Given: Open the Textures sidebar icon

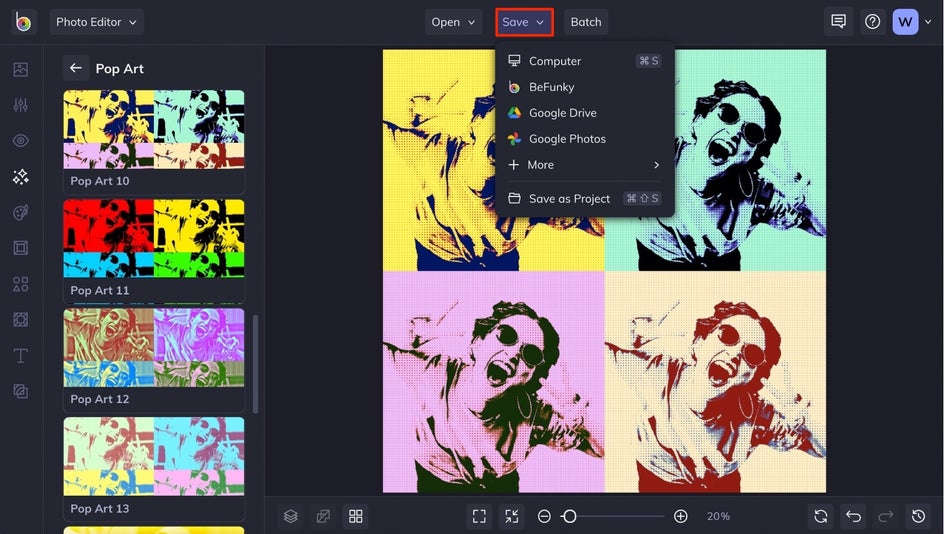Looking at the screenshot, I should [20, 391].
